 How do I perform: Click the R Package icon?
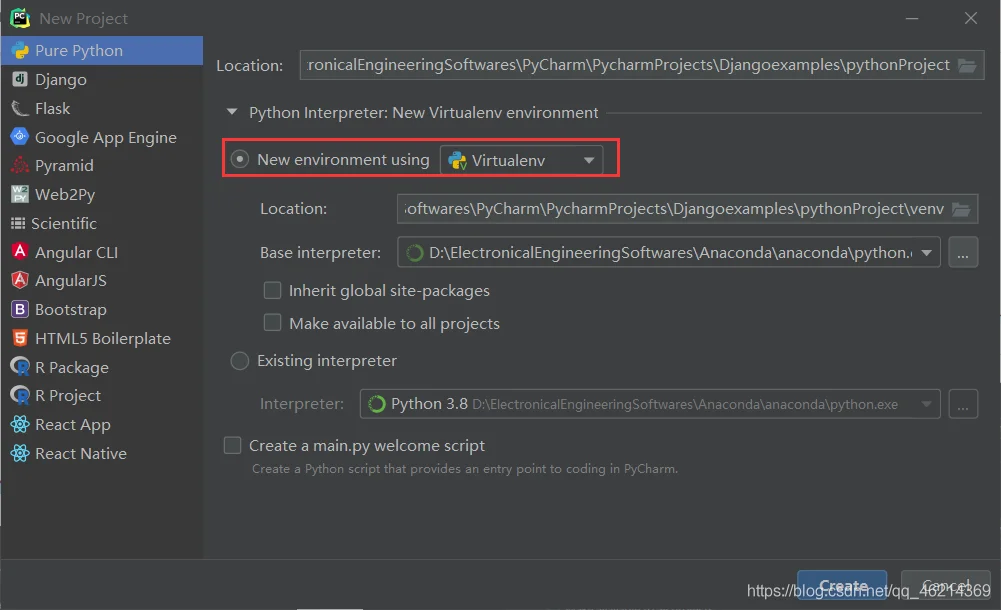tap(20, 367)
